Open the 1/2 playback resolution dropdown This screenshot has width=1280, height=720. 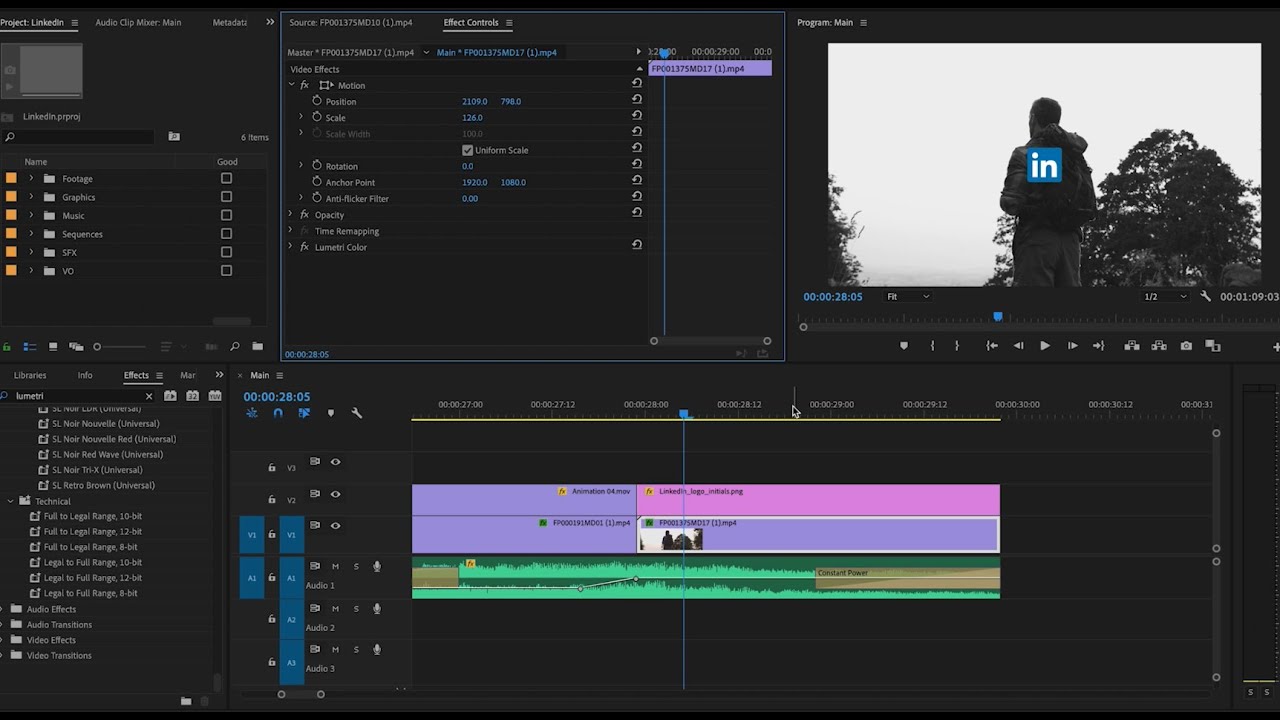1165,296
